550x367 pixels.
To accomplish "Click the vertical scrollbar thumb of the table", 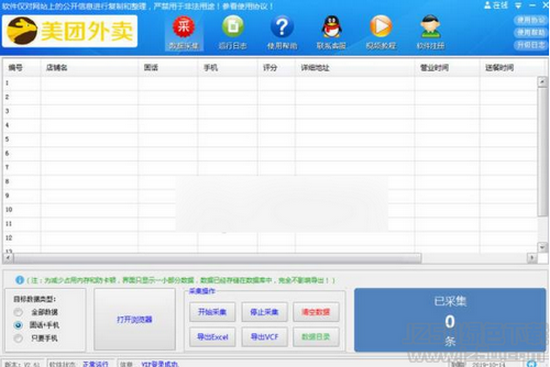I will 542,151.
